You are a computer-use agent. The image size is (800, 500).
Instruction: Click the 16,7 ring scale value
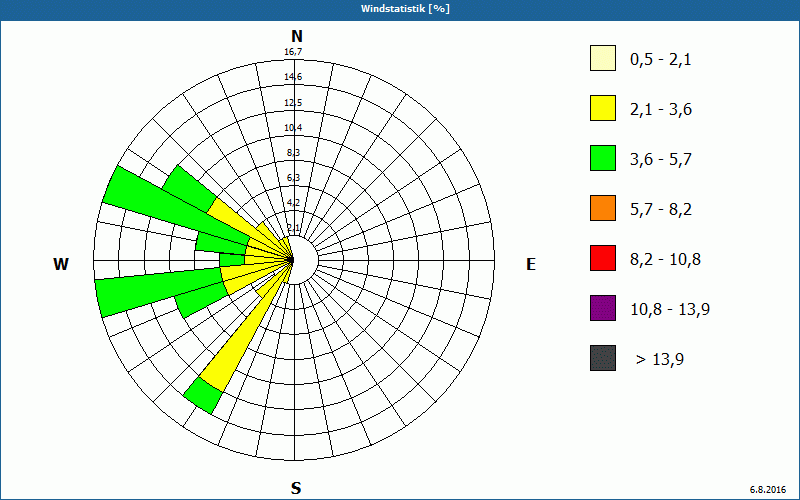(294, 52)
